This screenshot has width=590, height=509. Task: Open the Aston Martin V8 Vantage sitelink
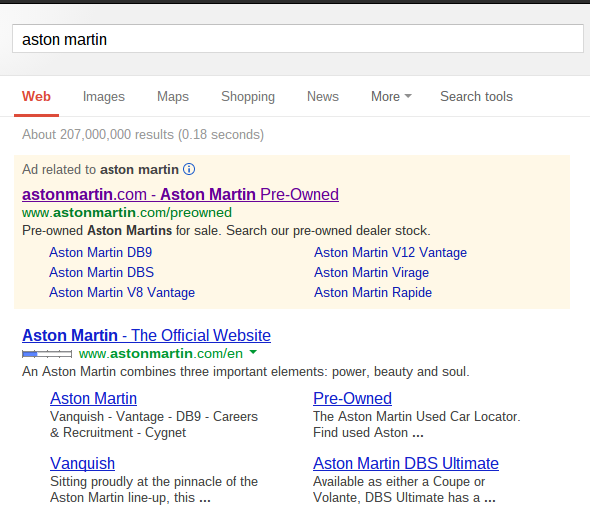click(122, 293)
